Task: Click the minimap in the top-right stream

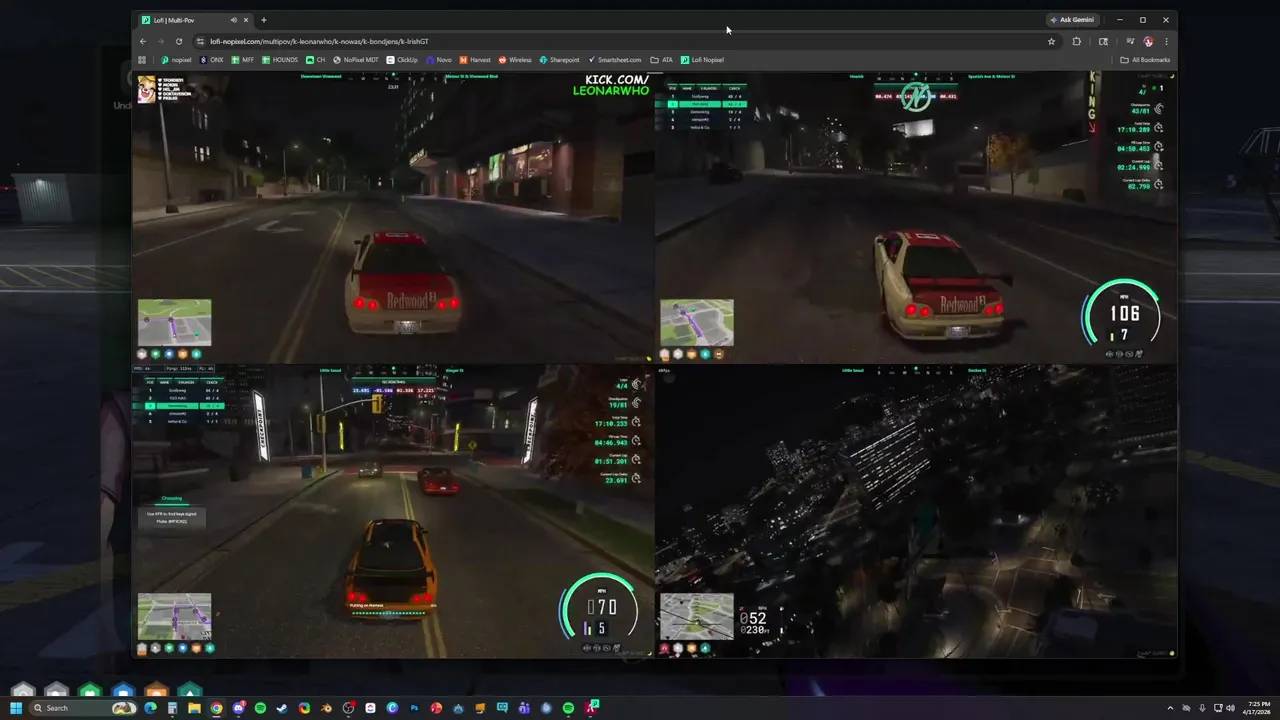Action: coord(697,322)
